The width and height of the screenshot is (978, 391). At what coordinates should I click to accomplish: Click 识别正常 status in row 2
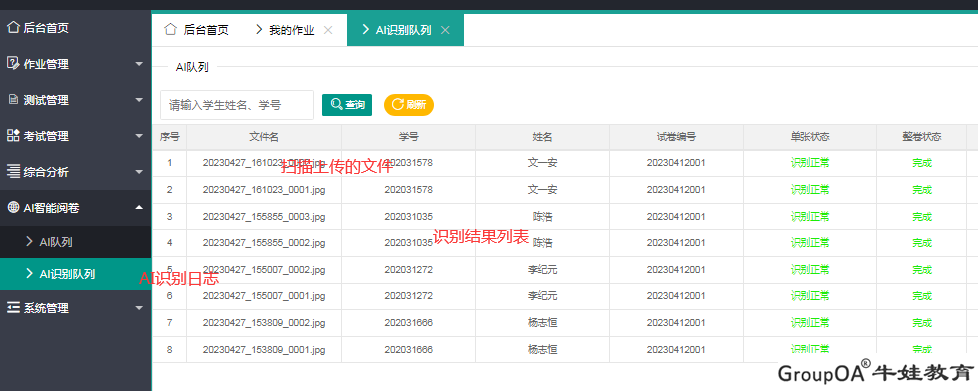click(x=810, y=190)
